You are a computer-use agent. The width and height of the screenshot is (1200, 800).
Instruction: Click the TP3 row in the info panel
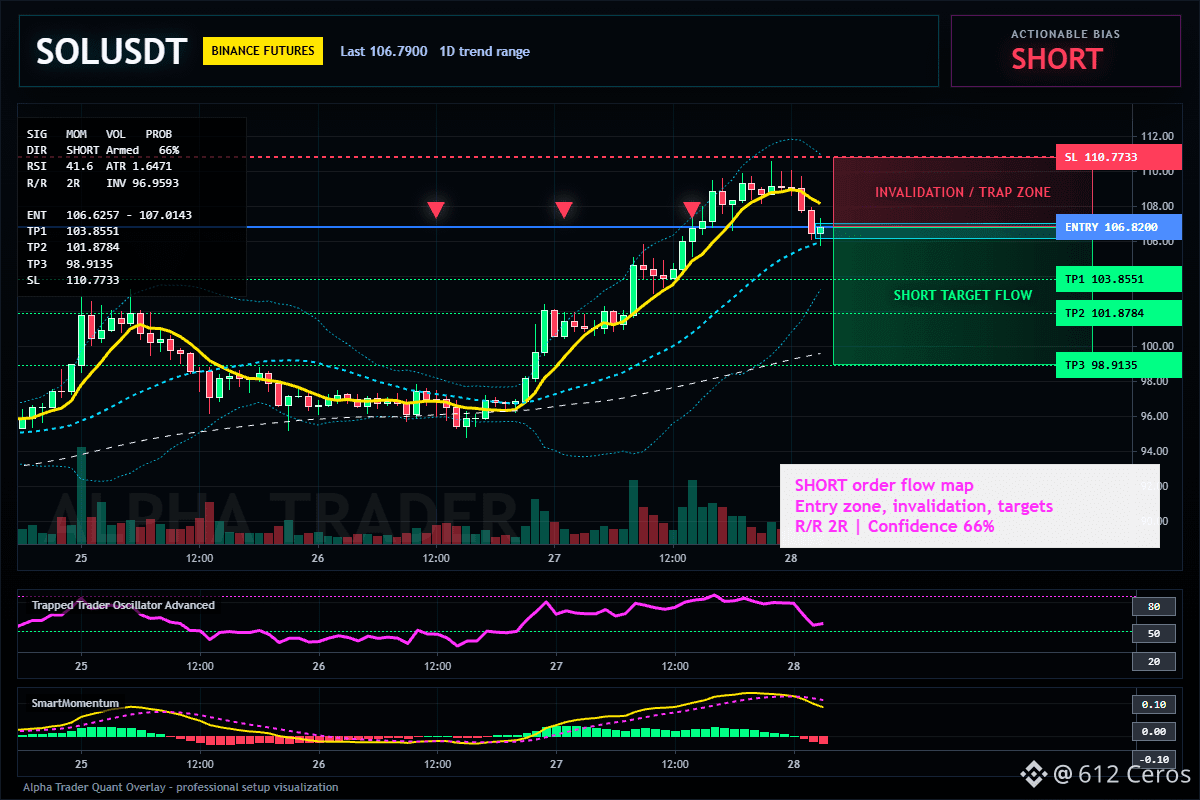click(70, 264)
